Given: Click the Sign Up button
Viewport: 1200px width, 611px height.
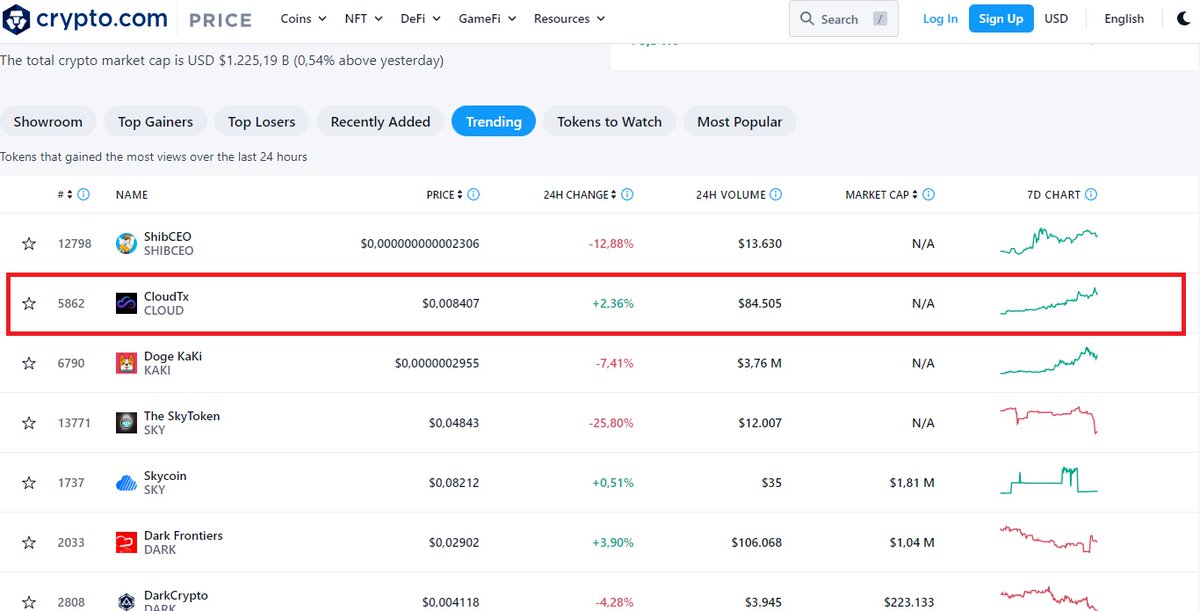Looking at the screenshot, I should click(x=1001, y=19).
